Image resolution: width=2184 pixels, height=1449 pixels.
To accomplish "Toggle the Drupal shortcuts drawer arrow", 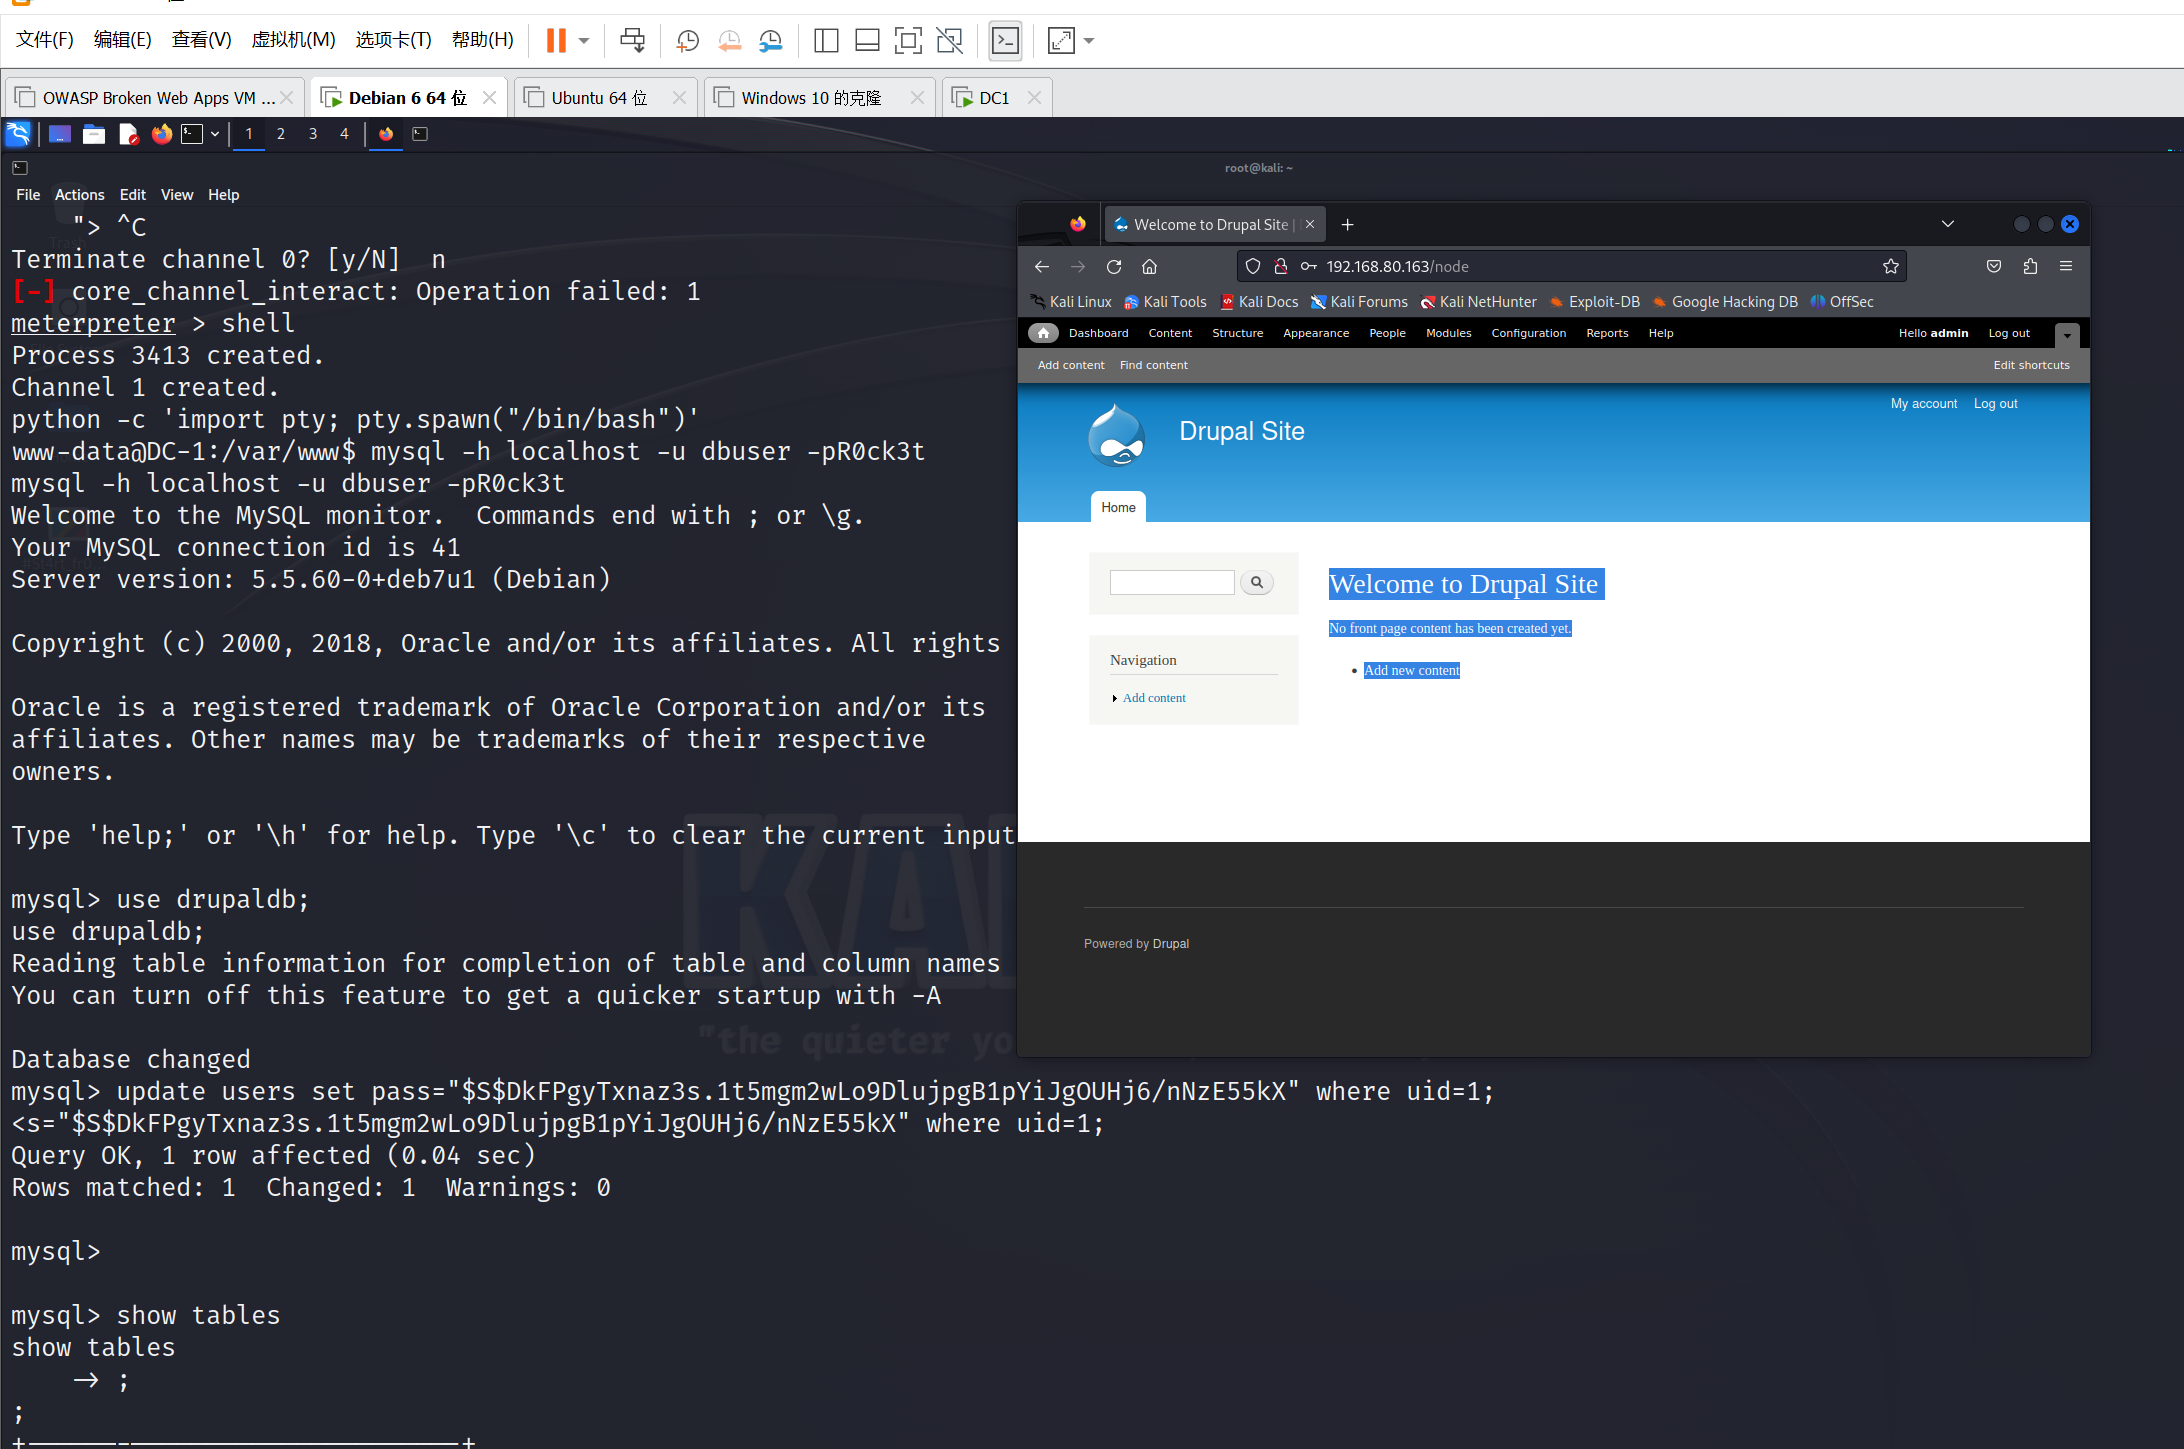I will point(2067,335).
